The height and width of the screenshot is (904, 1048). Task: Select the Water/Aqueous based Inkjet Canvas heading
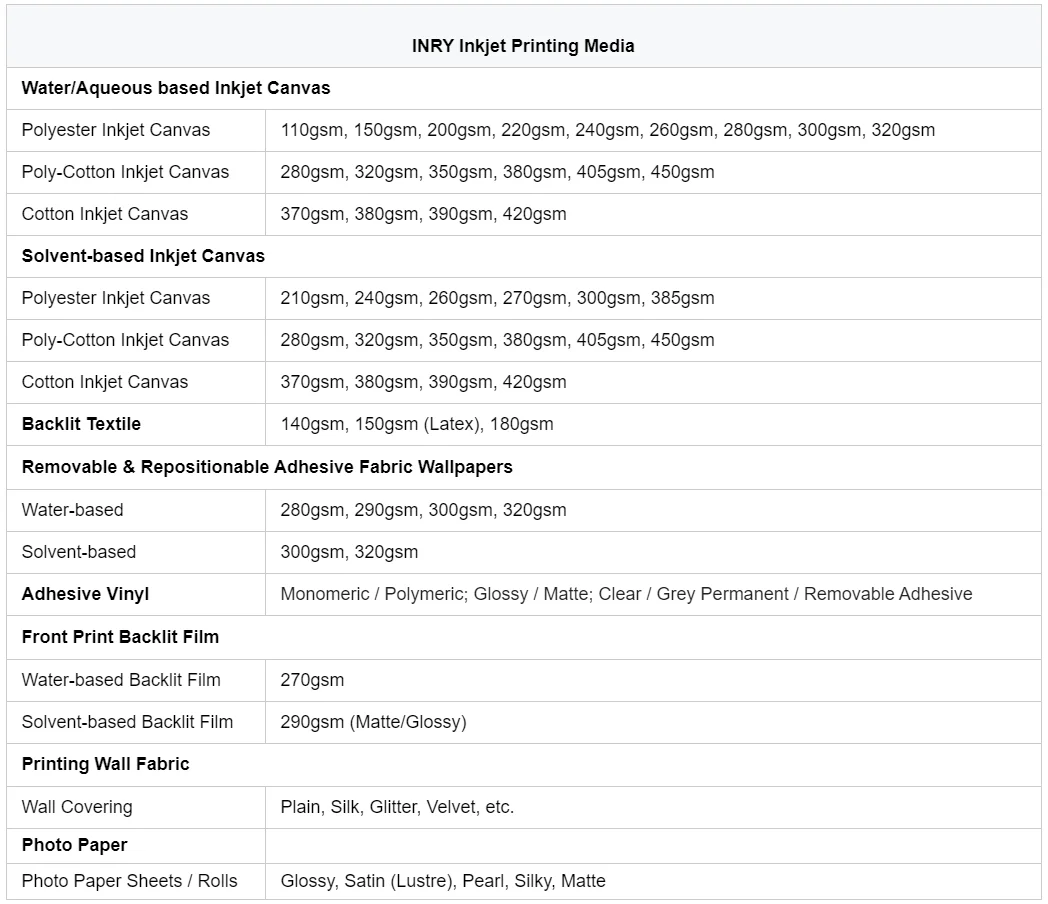pos(176,88)
